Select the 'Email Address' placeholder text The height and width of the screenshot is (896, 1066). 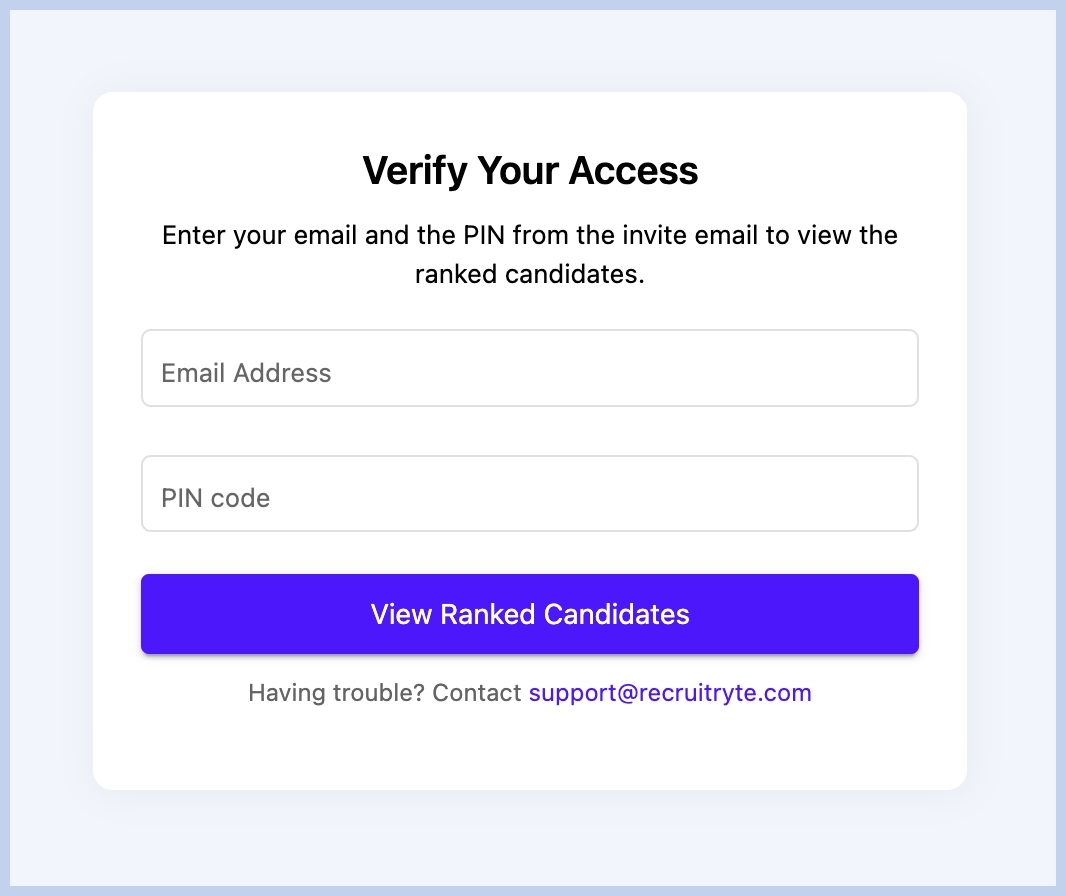click(x=246, y=373)
